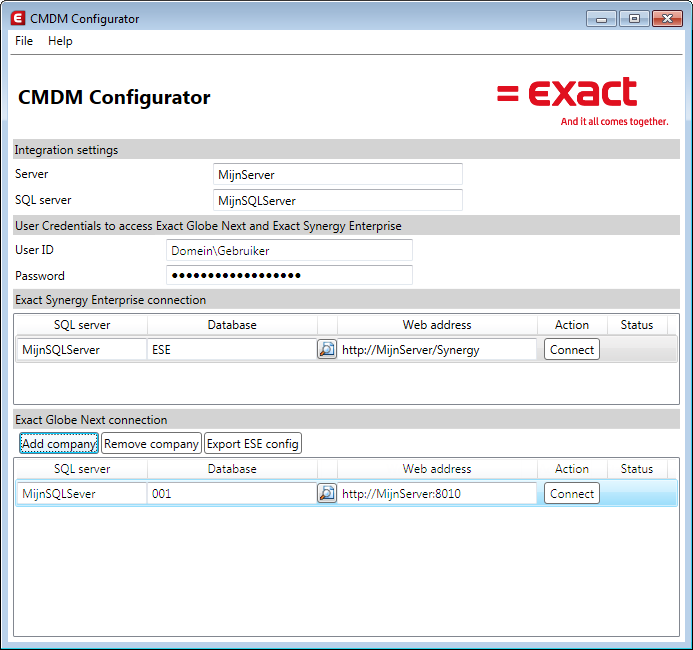
Task: Maximize the CMDM Configurator window
Action: point(633,18)
